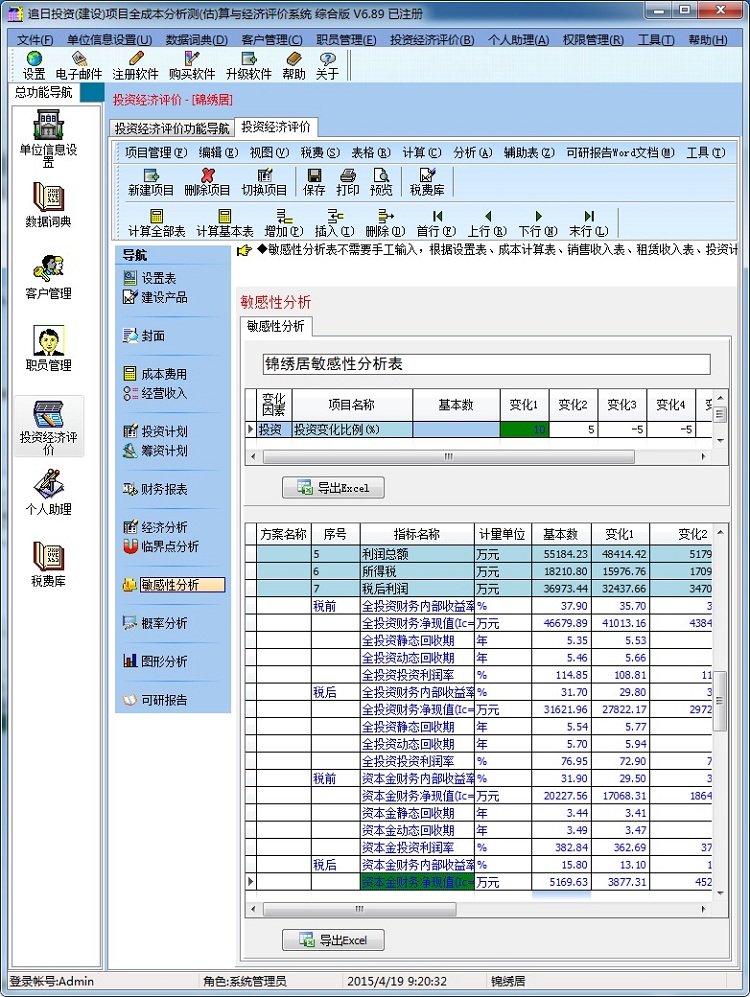Open the 税费(S) menu
The height and width of the screenshot is (997, 750).
(320, 153)
